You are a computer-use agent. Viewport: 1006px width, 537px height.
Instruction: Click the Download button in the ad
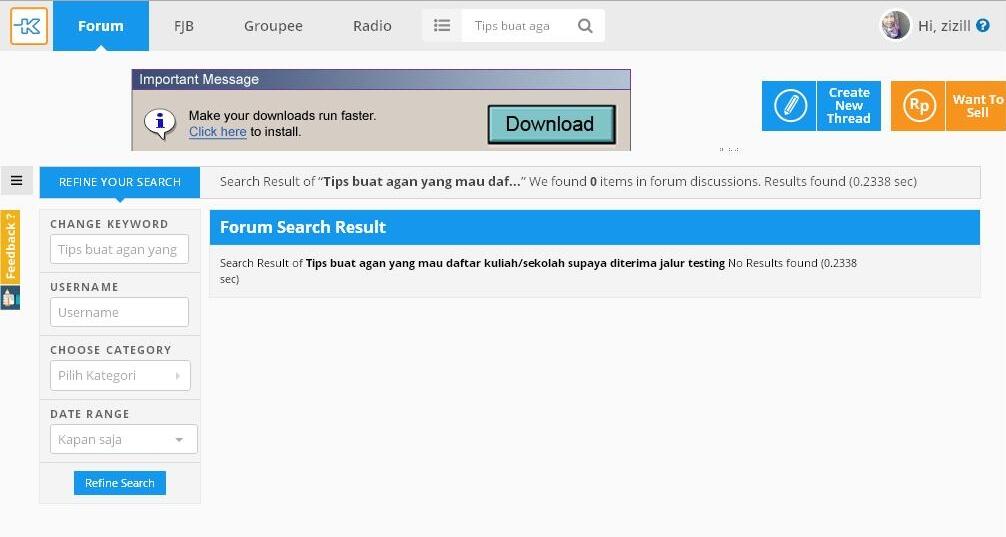point(550,124)
